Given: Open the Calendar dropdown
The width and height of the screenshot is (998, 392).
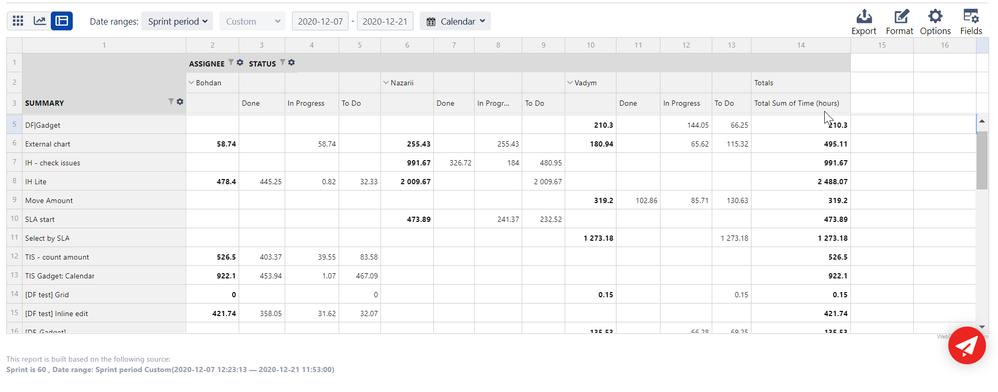Looking at the screenshot, I should tap(455, 21).
